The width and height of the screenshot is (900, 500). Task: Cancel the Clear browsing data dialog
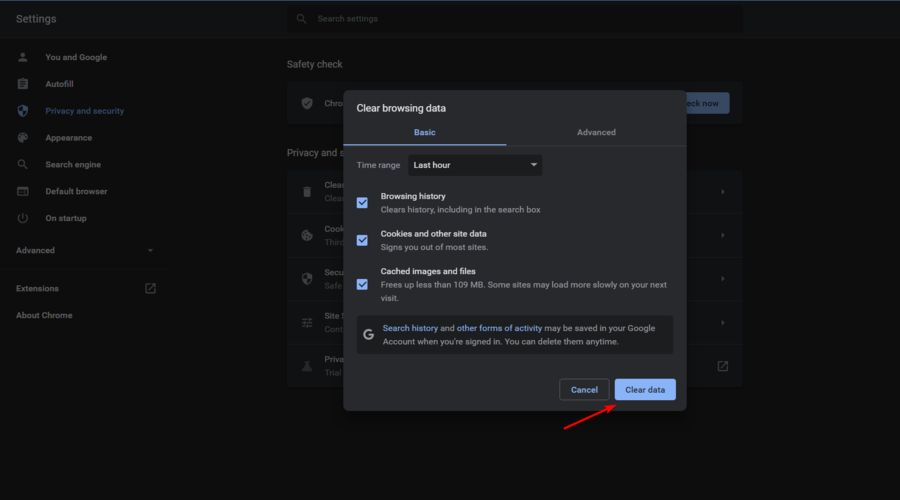coord(584,390)
